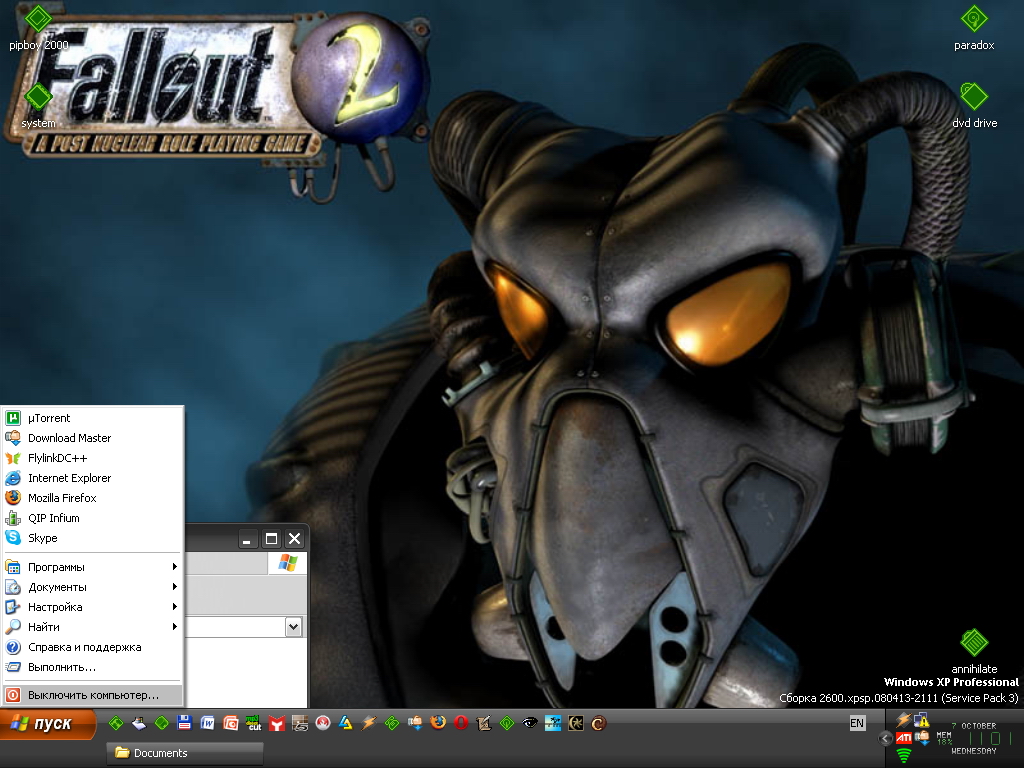Viewport: 1024px width, 768px height.
Task: Launch Opera from the Quick Launch bar
Action: [460, 723]
